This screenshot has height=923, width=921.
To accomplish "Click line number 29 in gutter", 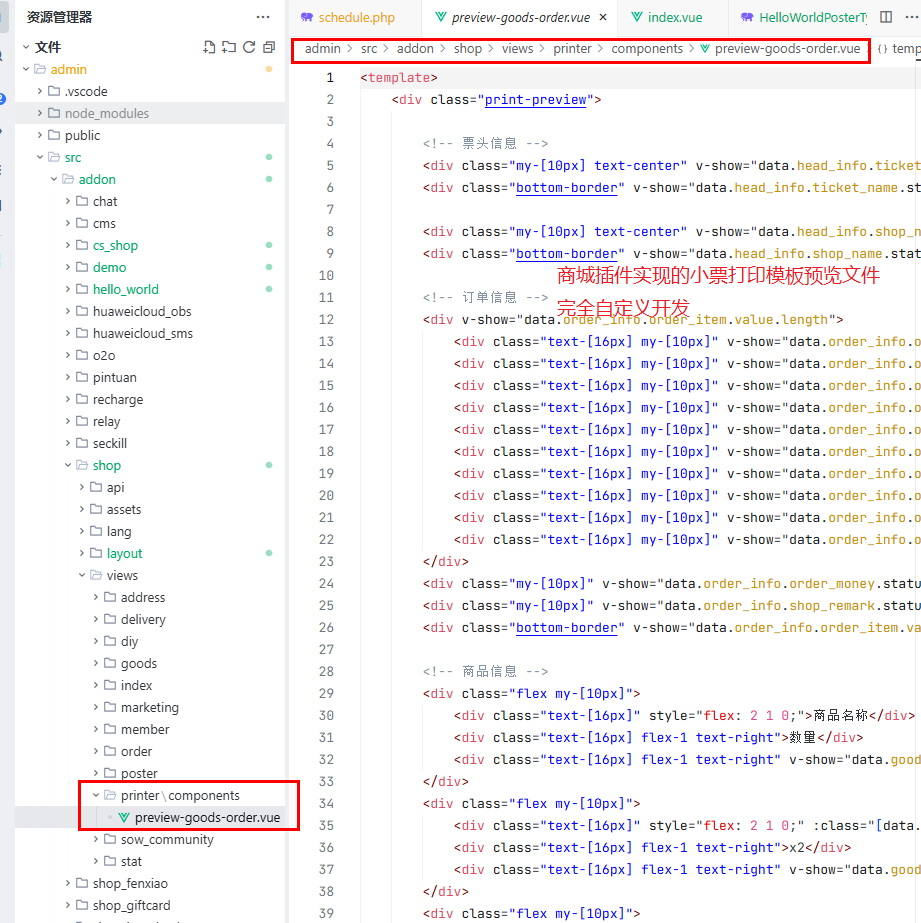I will (x=326, y=693).
